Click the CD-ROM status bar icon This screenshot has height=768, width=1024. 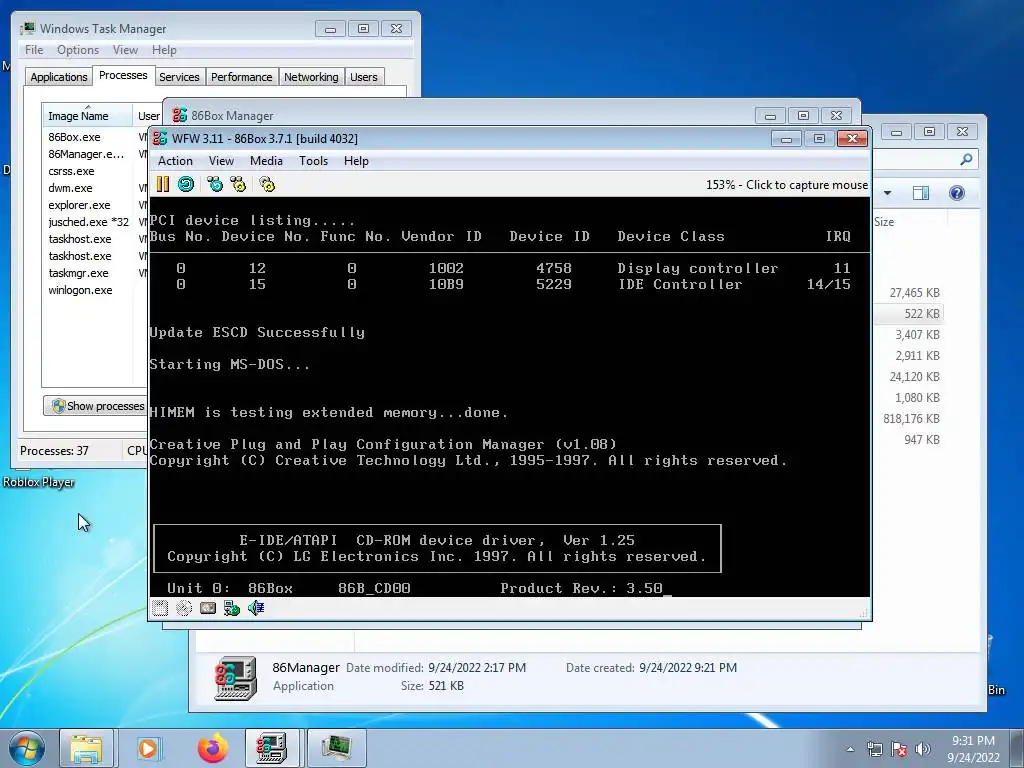click(184, 609)
